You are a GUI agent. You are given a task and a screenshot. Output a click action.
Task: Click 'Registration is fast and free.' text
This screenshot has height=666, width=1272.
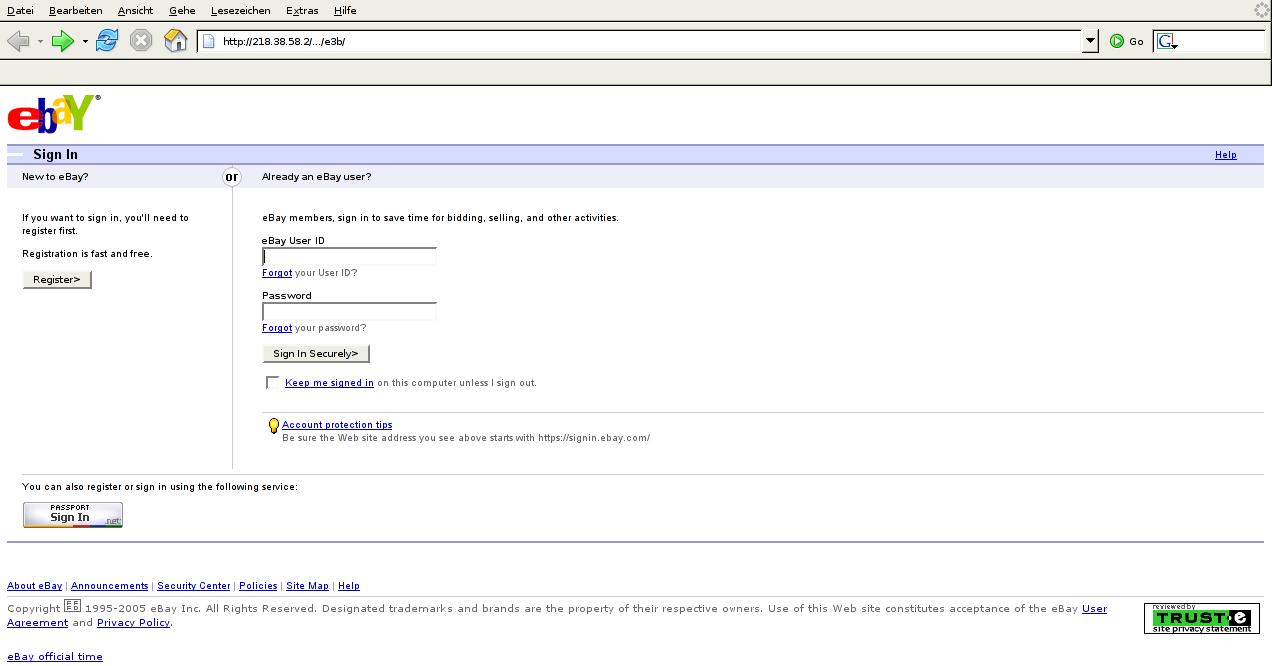pos(87,254)
